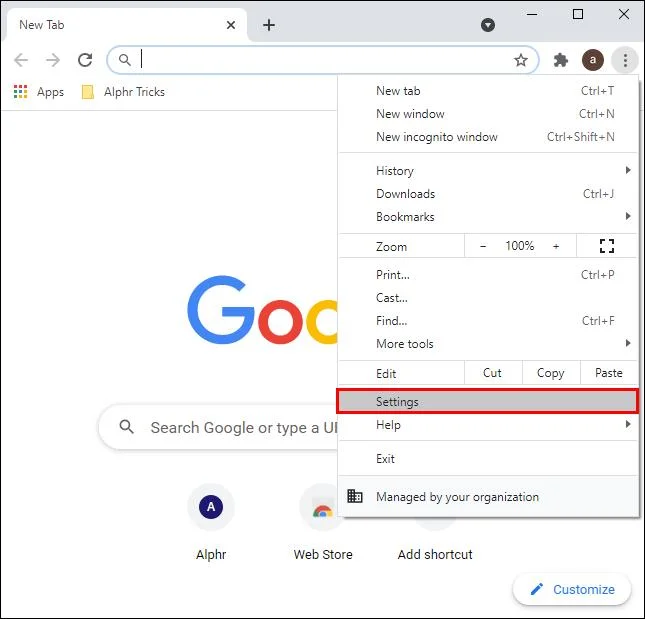Select New window menu entry
This screenshot has height=619, width=645.
coord(488,114)
